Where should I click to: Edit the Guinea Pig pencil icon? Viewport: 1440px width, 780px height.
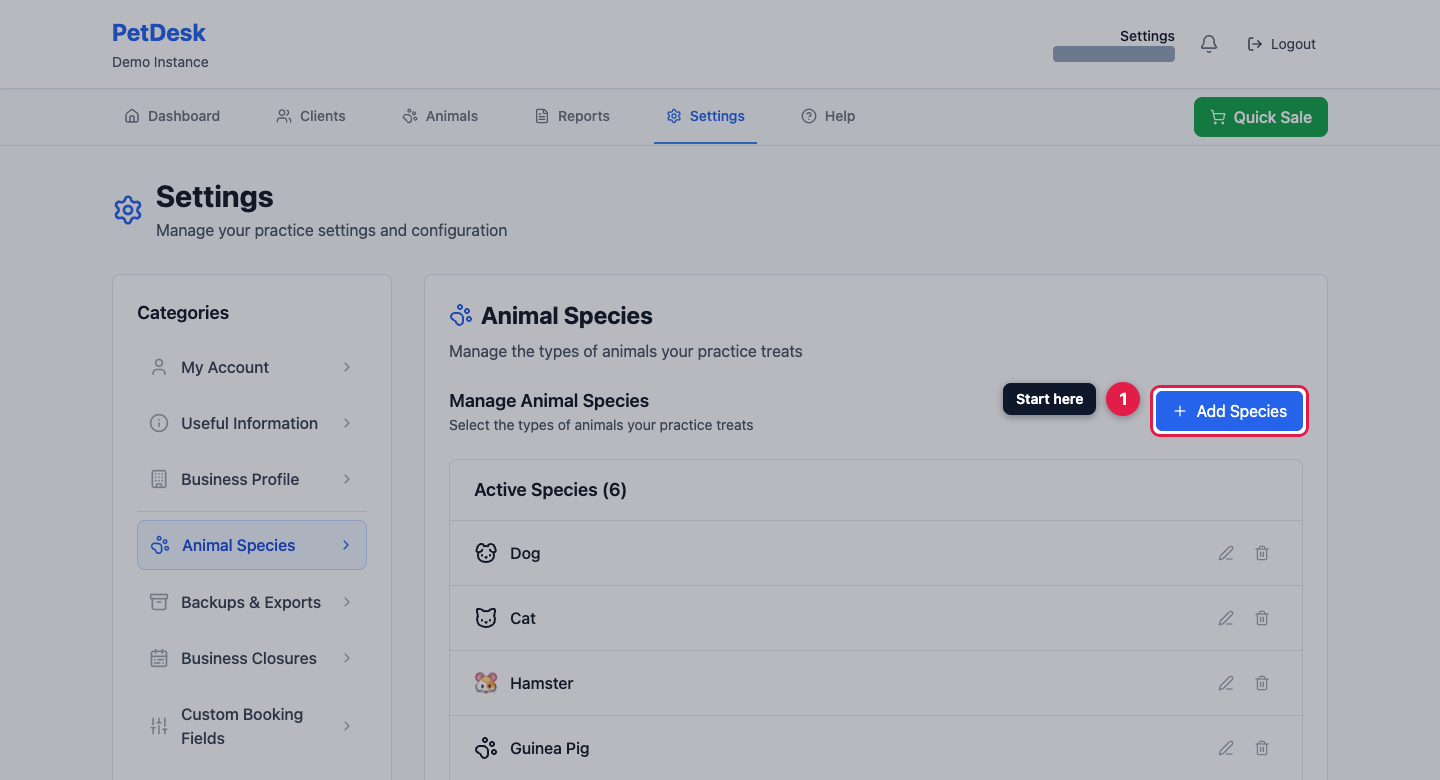(x=1226, y=748)
